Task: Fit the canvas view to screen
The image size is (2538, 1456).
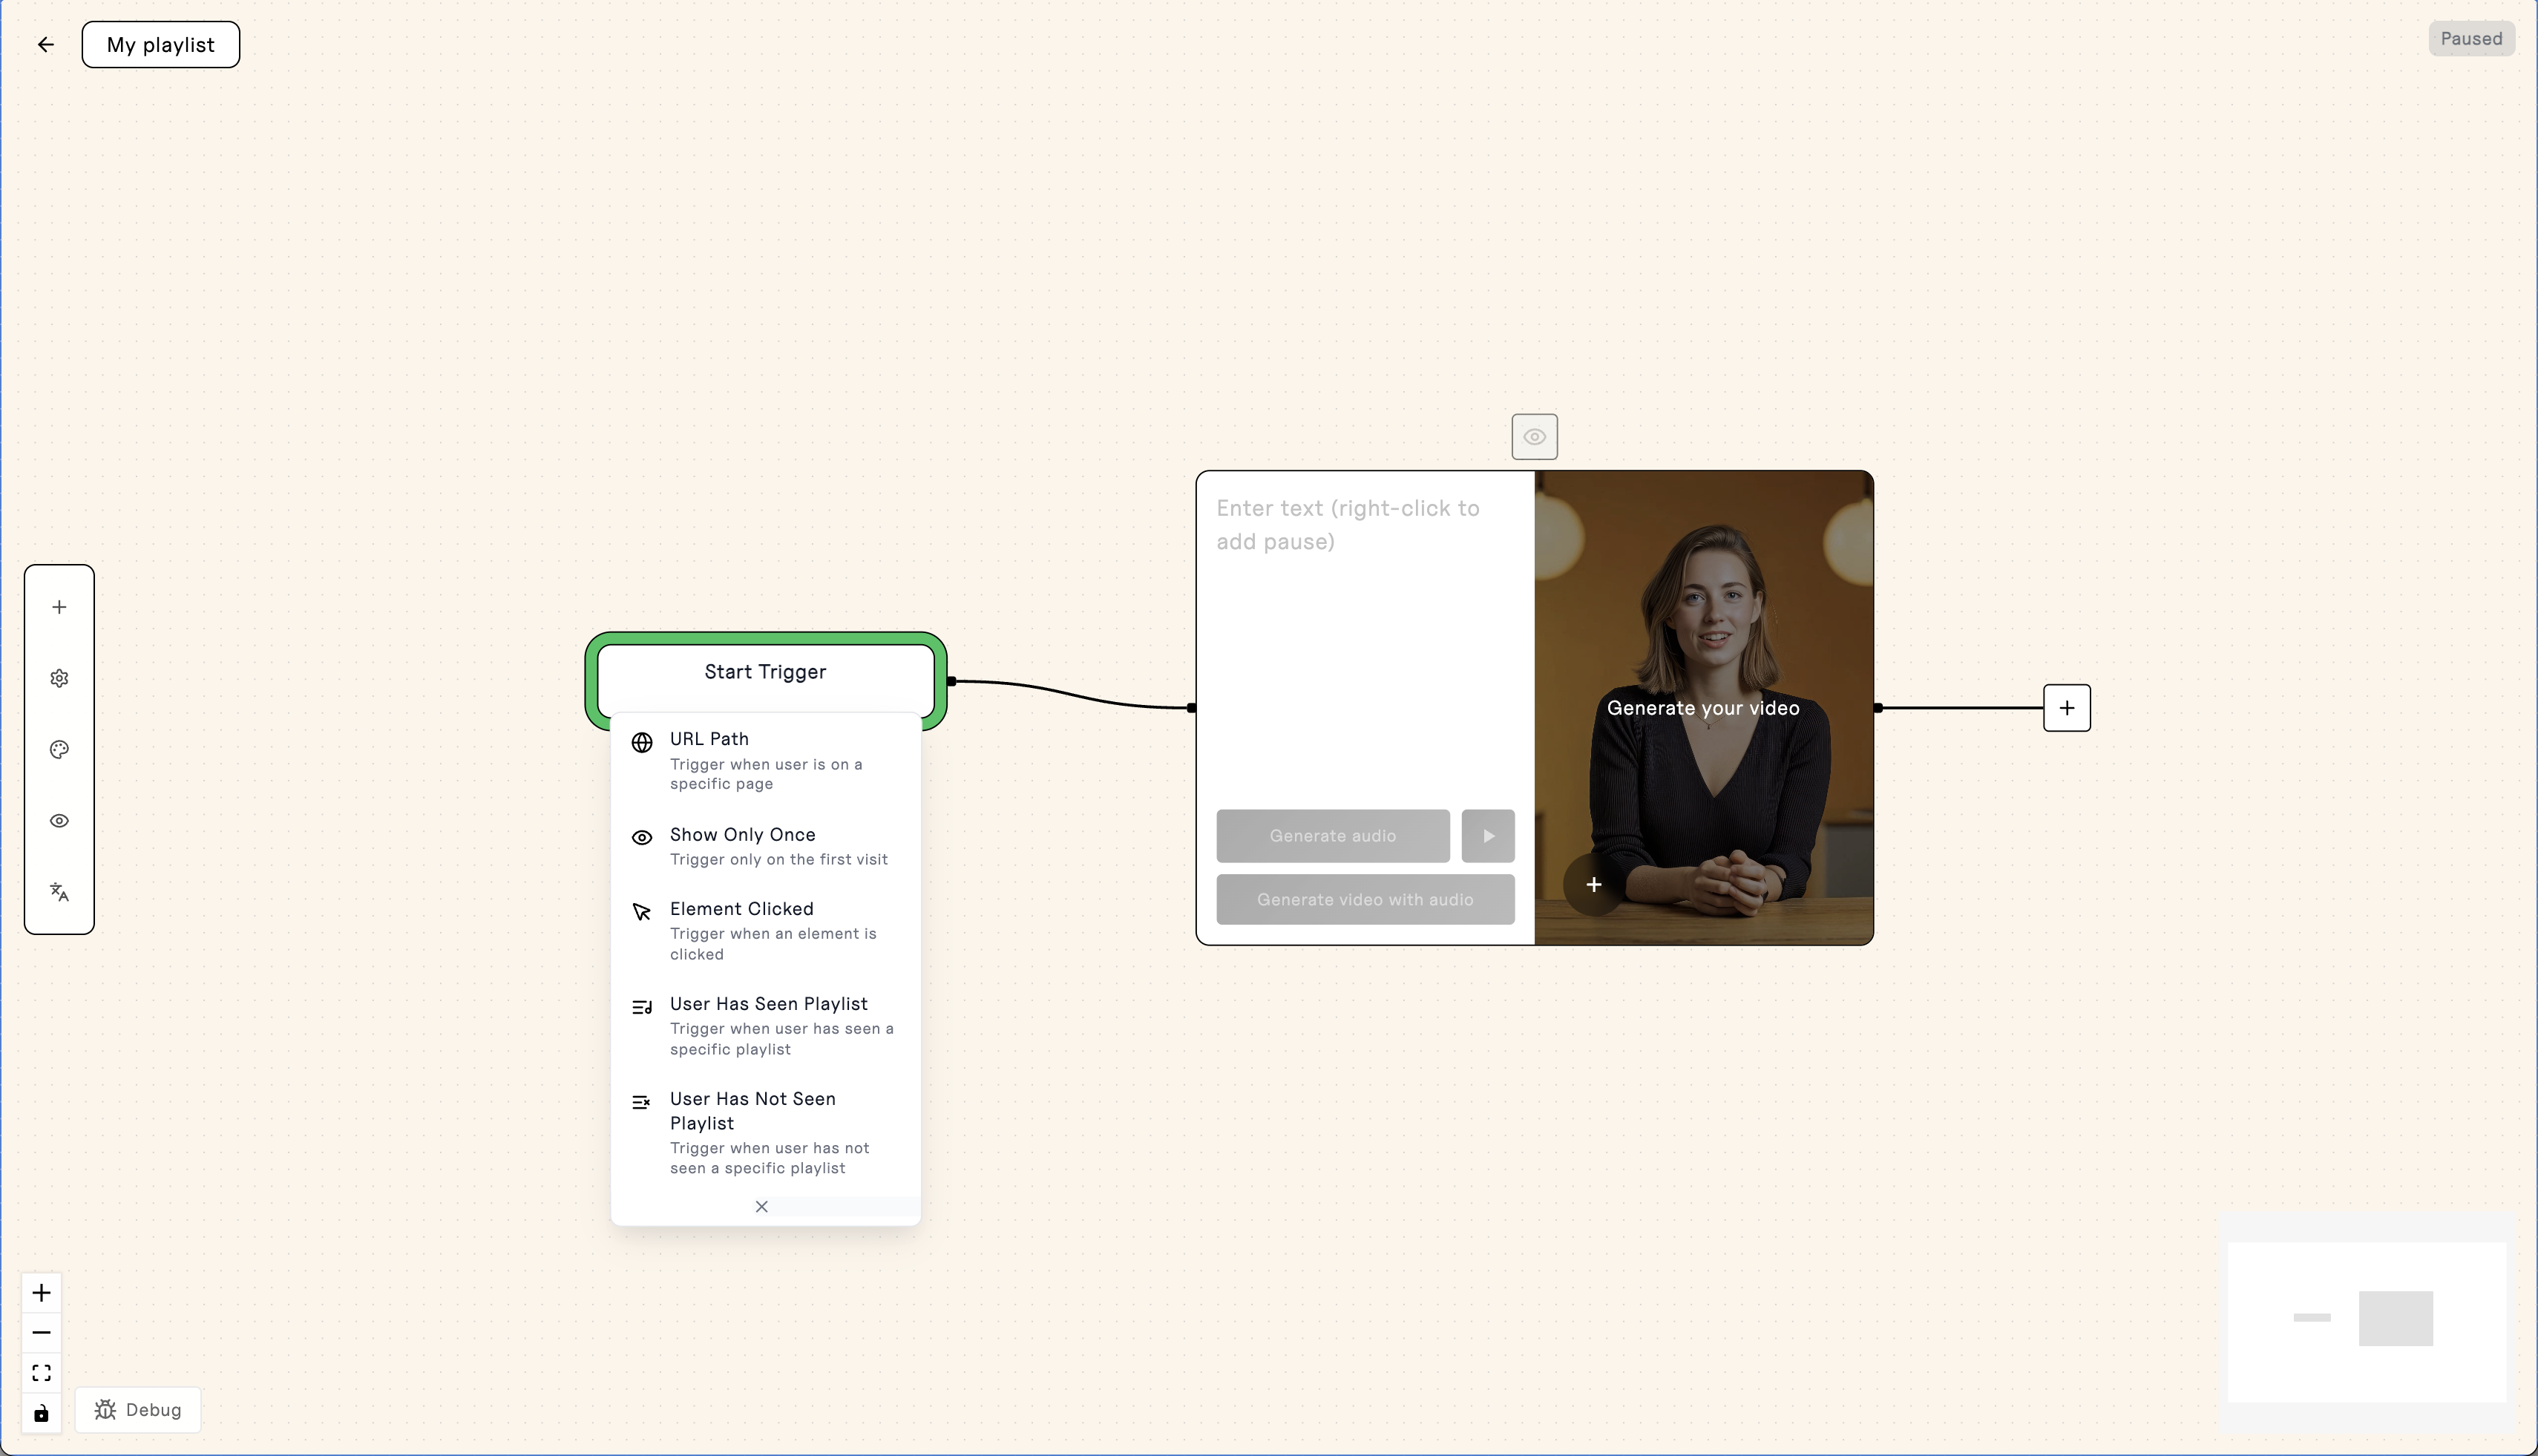Action: (x=41, y=1373)
